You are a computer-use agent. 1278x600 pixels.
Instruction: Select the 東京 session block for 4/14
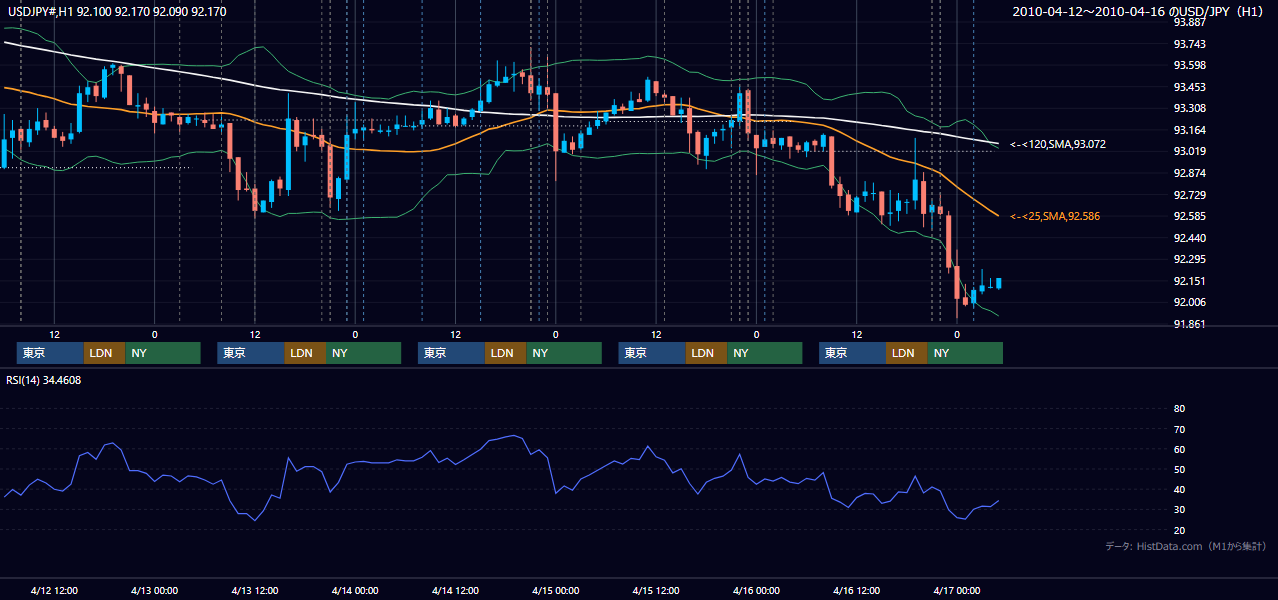tap(451, 353)
